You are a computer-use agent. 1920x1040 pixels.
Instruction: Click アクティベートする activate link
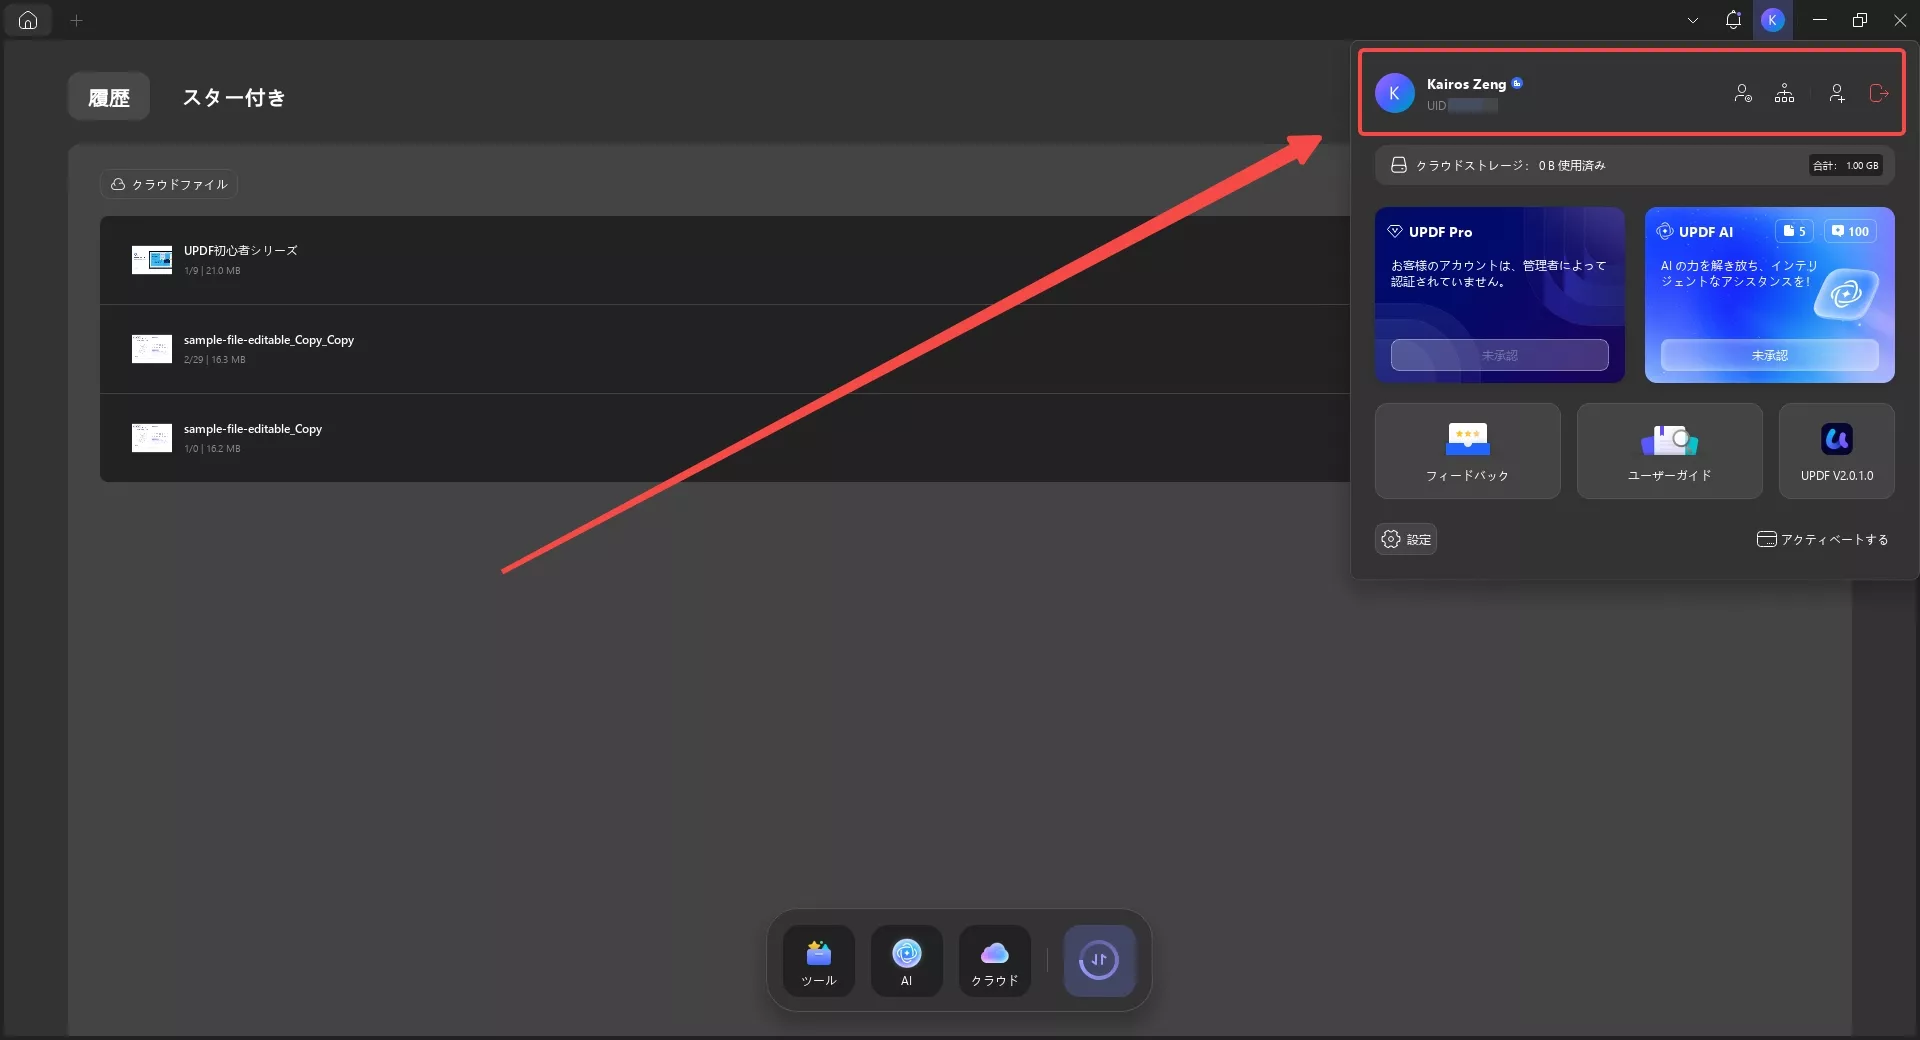[x=1822, y=539]
